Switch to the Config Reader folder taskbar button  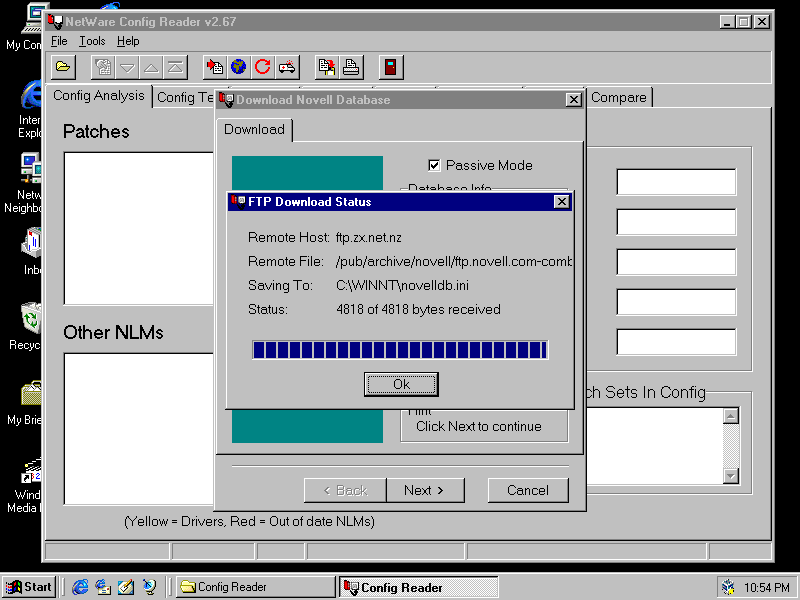255,587
